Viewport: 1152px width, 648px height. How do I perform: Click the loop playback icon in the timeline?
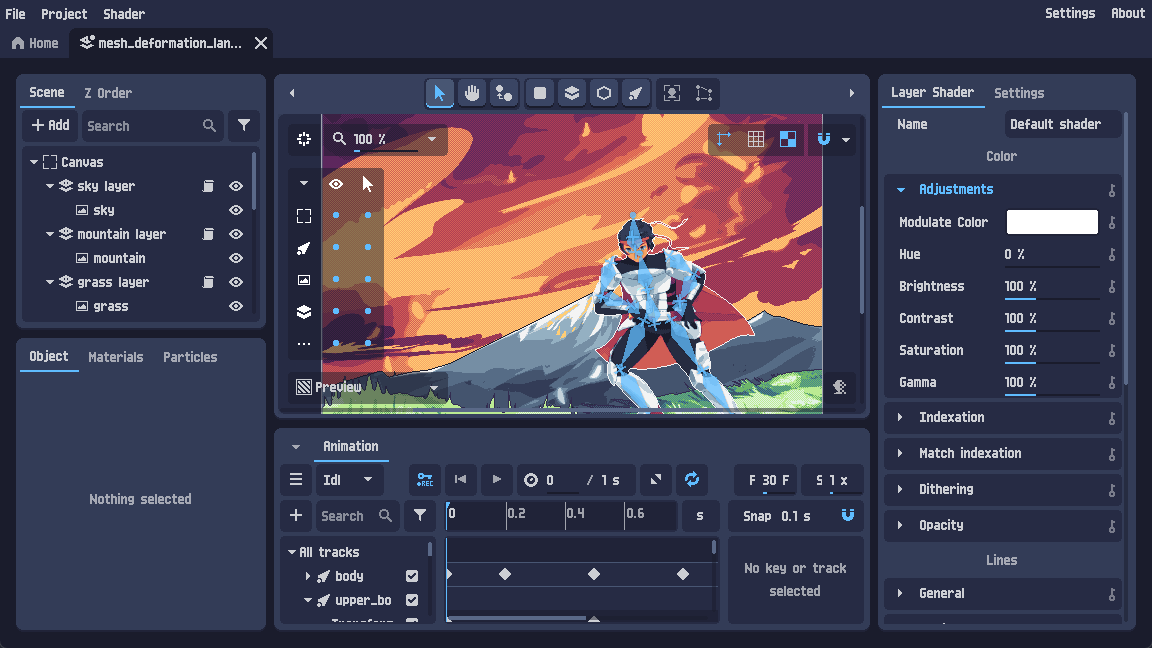692,480
